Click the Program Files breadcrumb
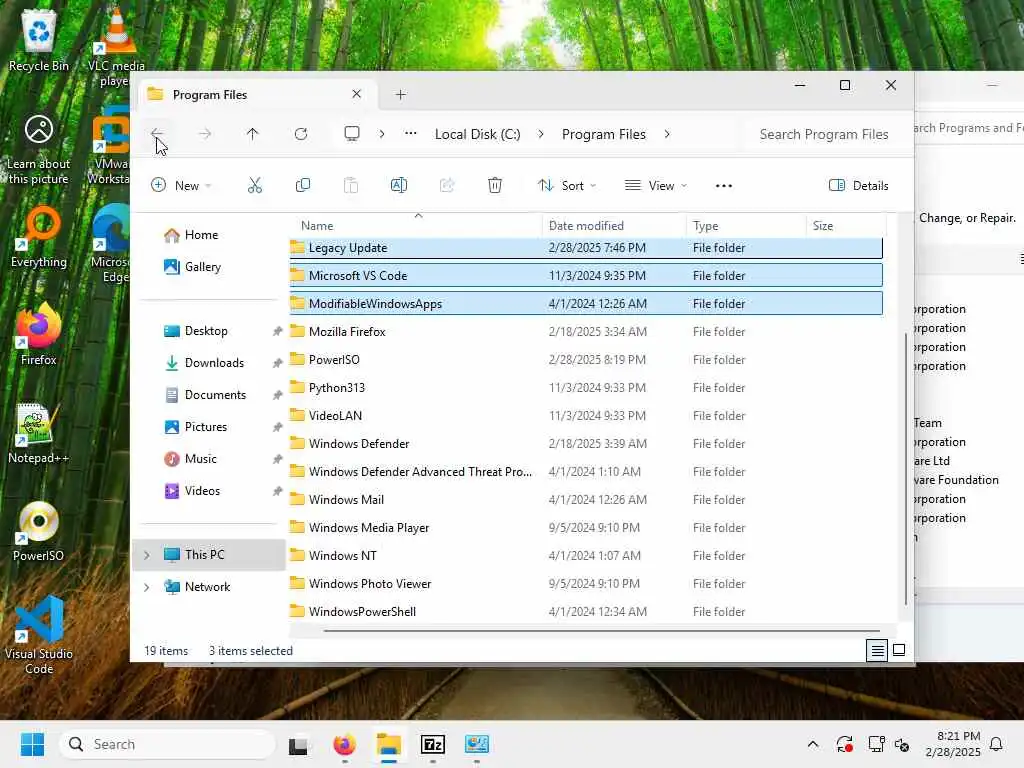Screen dimensions: 1024x768 (x=603, y=134)
